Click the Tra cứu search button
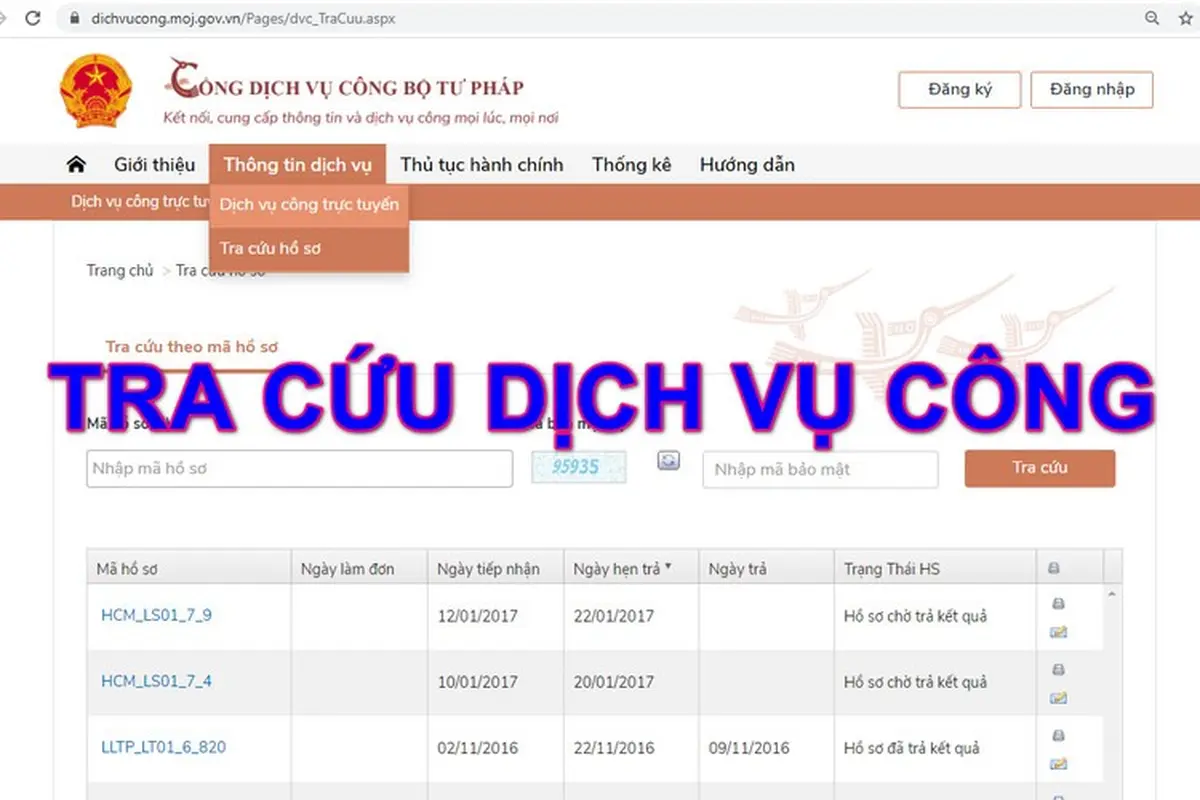Viewport: 1200px width, 800px height. (x=1040, y=468)
